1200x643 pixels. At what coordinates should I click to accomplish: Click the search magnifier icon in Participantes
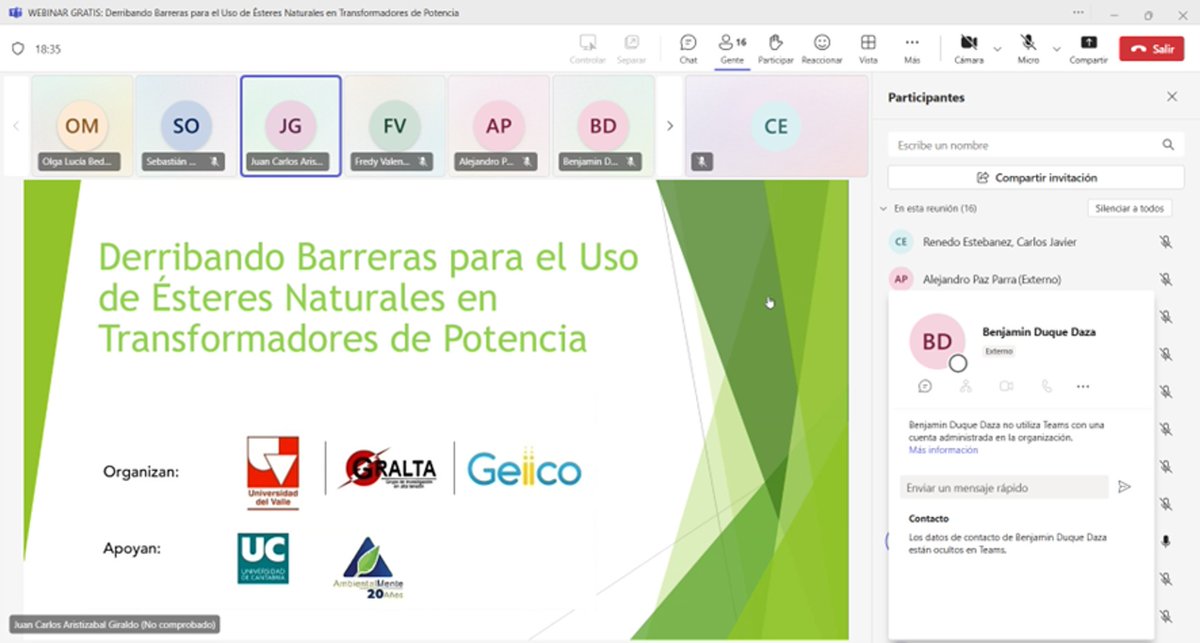tap(1168, 145)
